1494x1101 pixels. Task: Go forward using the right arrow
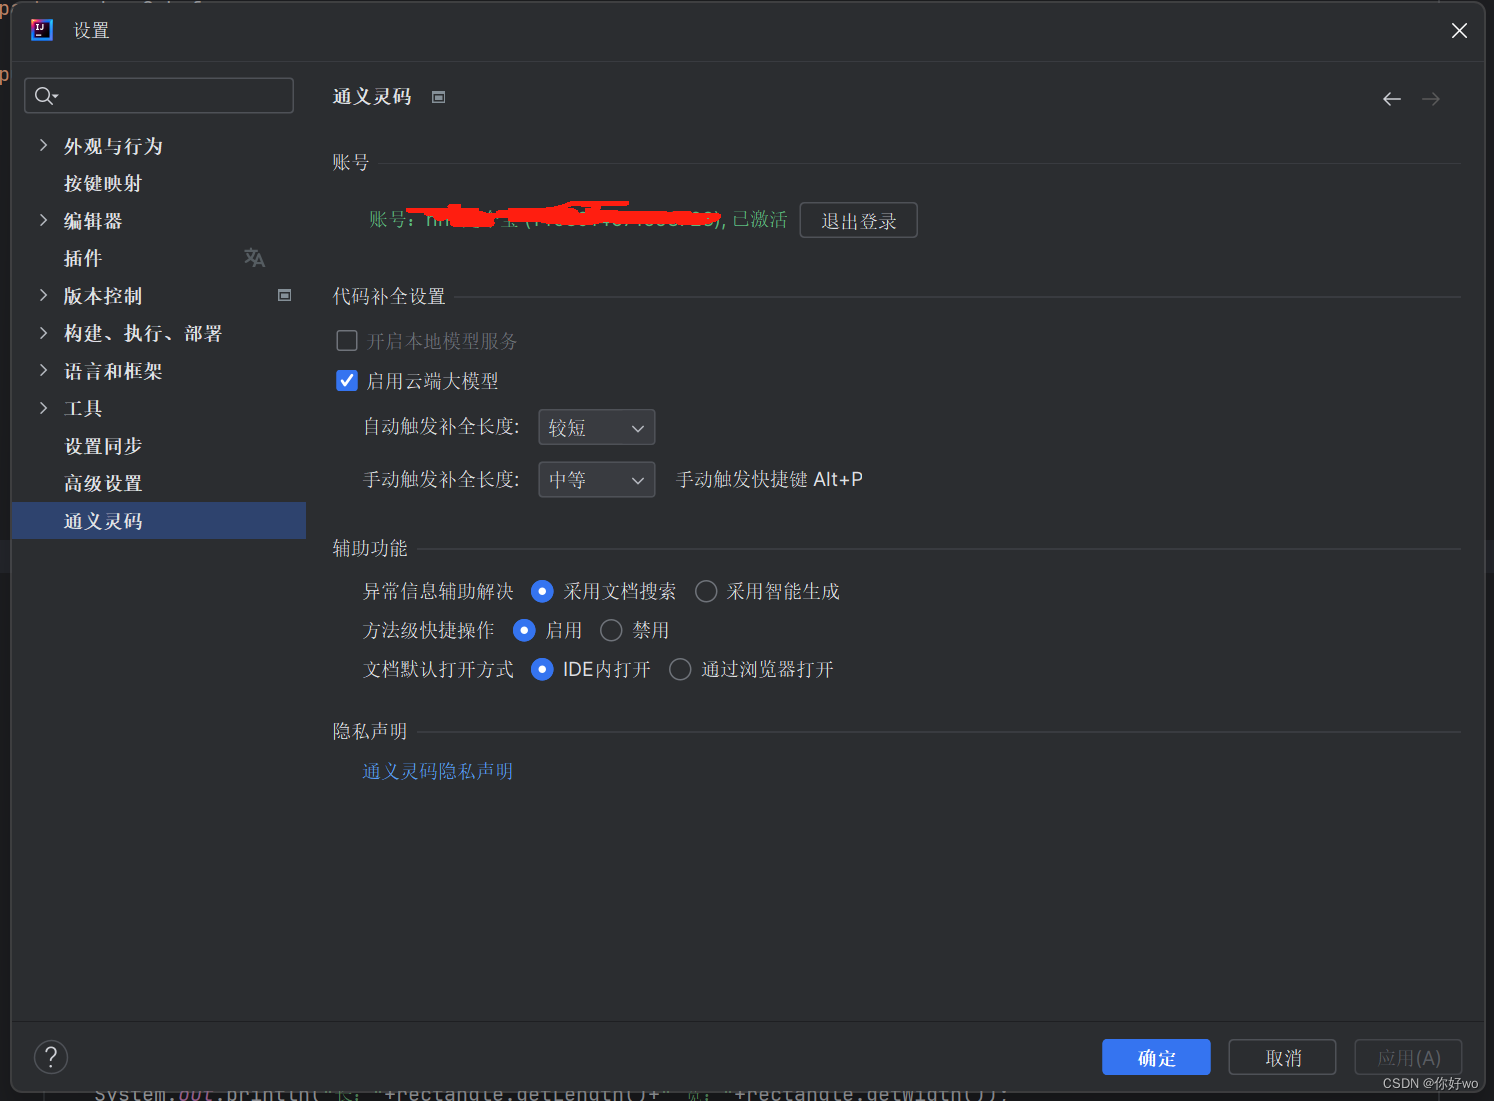point(1431,99)
